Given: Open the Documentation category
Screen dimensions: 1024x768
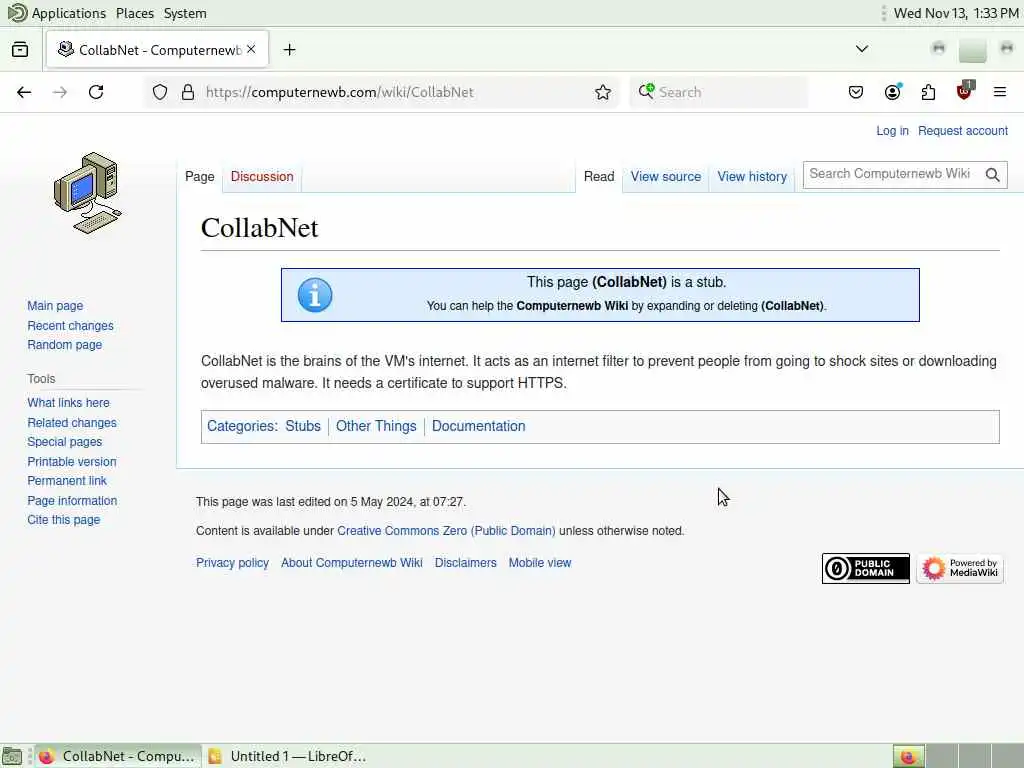Looking at the screenshot, I should pos(479,426).
